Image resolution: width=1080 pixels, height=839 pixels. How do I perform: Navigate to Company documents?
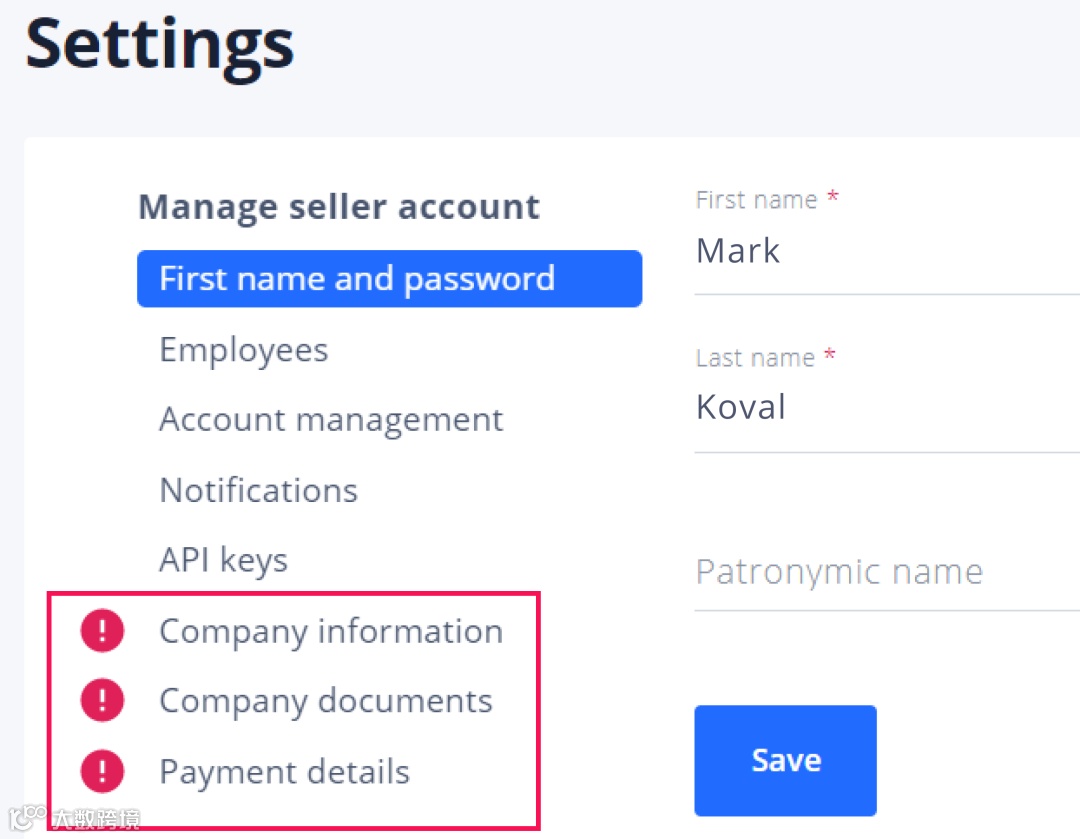coord(326,701)
